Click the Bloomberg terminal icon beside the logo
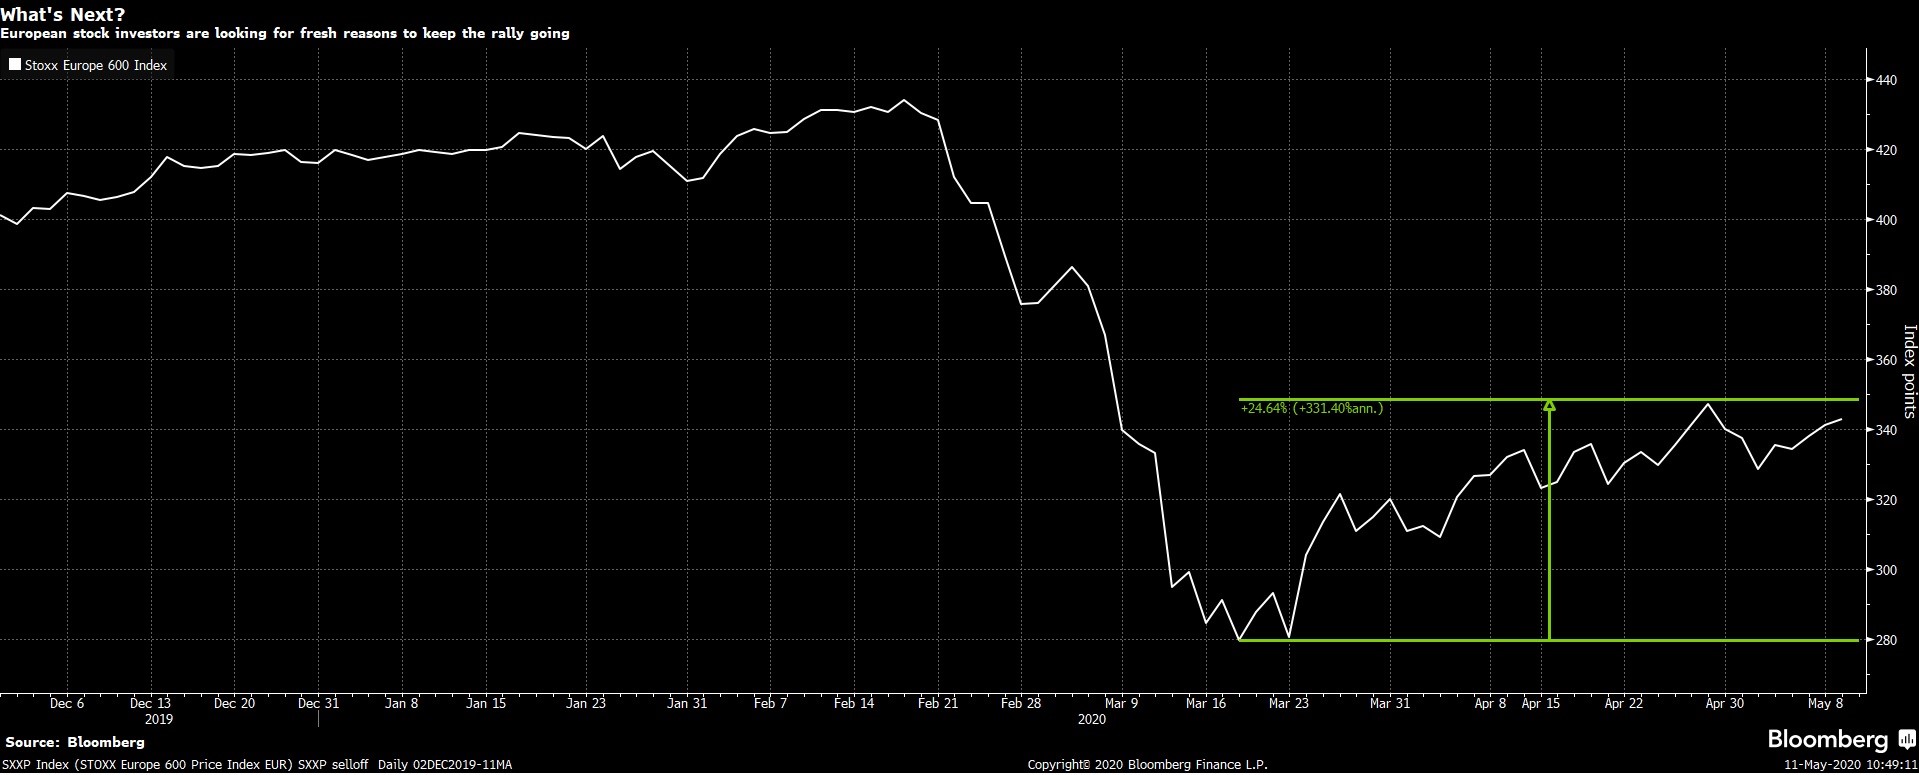This screenshot has width=1919, height=775. click(x=1906, y=740)
